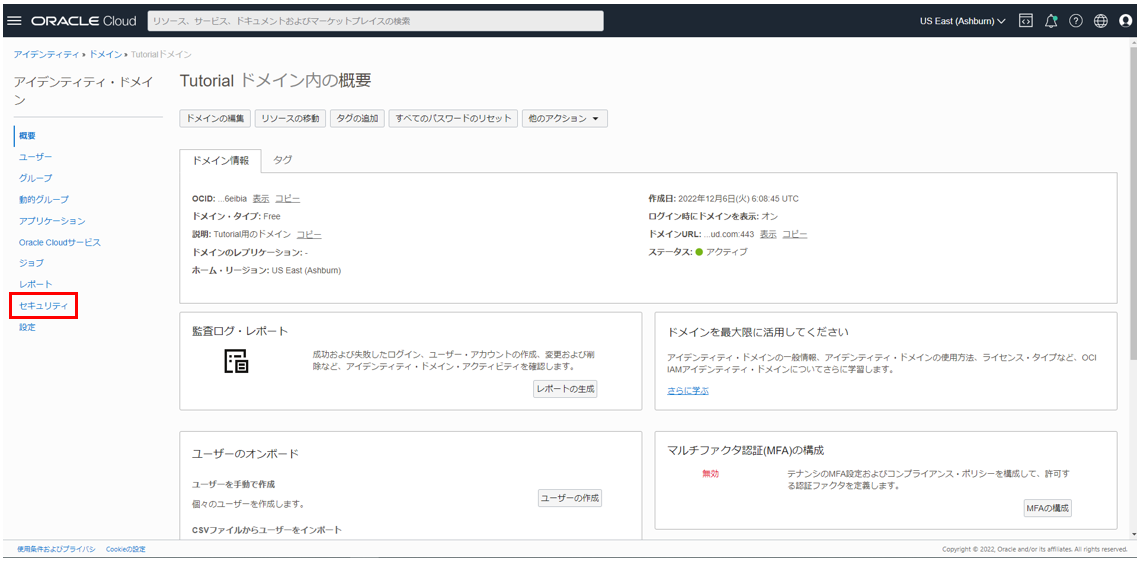
Task: Copy the OCID via コピー link
Action: [287, 199]
